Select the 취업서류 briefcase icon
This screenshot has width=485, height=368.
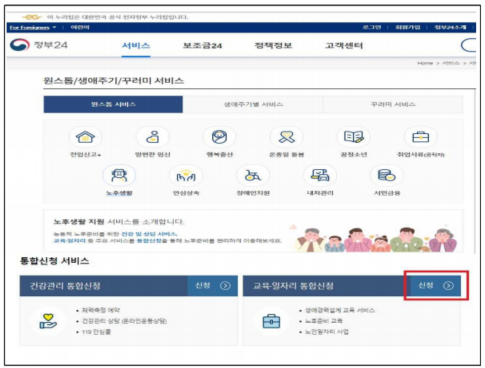(x=421, y=137)
